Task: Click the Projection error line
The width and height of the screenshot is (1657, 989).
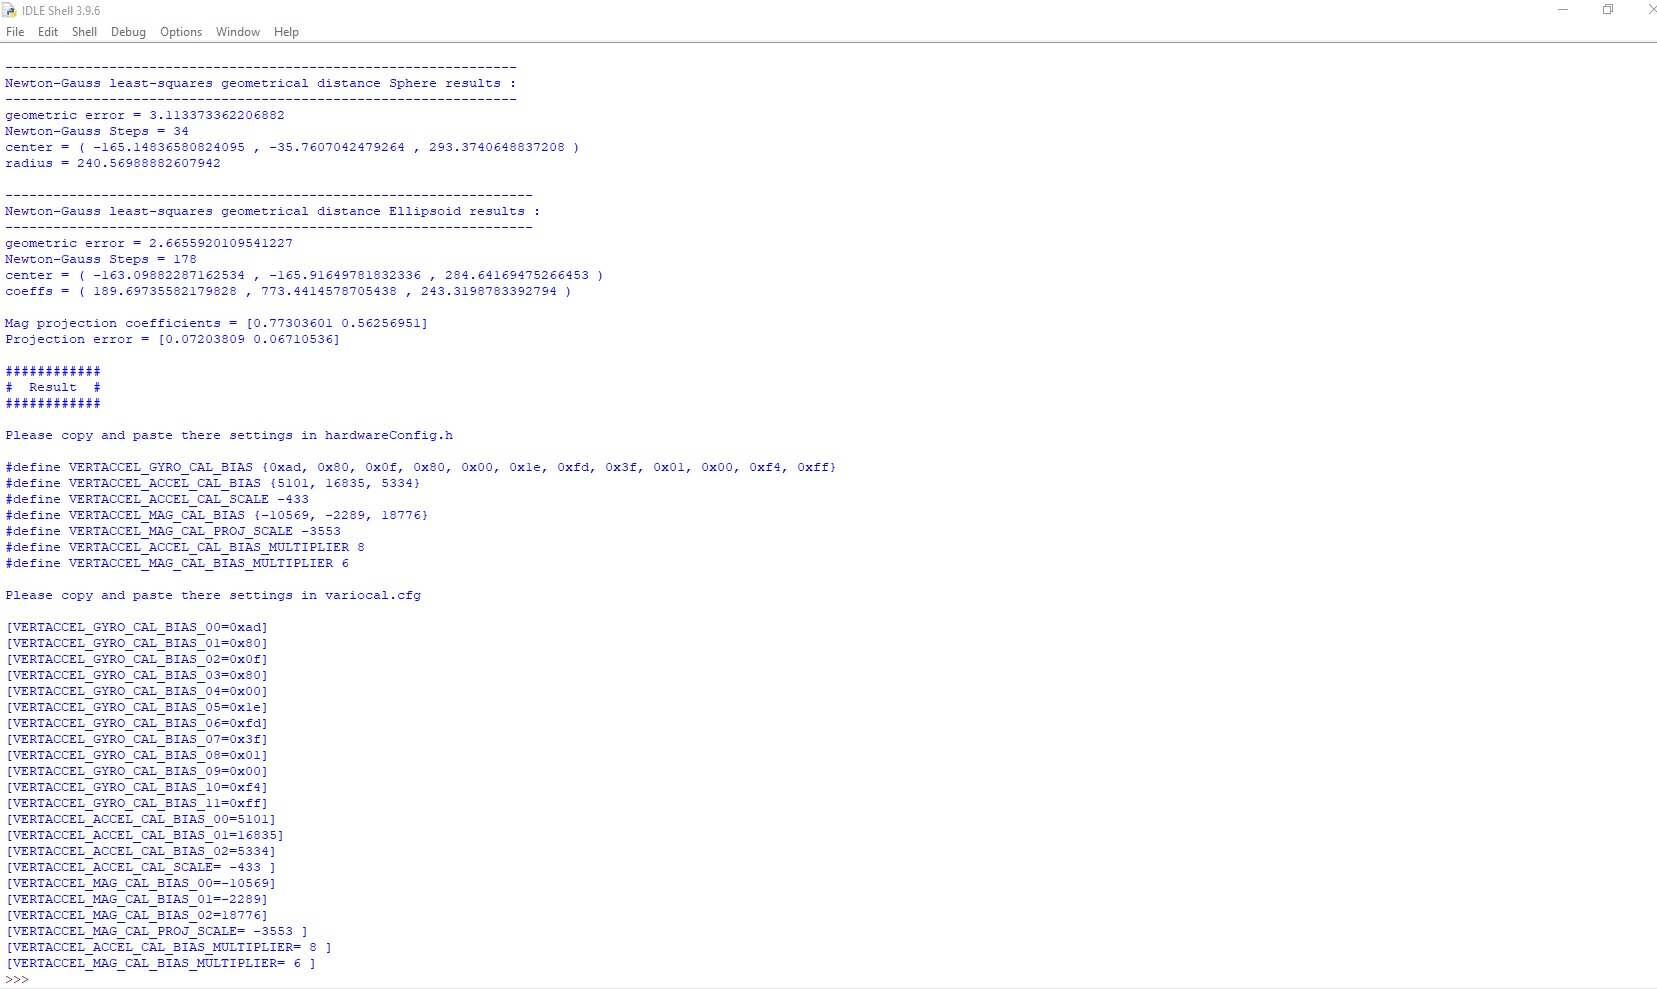Action: pos(172,339)
